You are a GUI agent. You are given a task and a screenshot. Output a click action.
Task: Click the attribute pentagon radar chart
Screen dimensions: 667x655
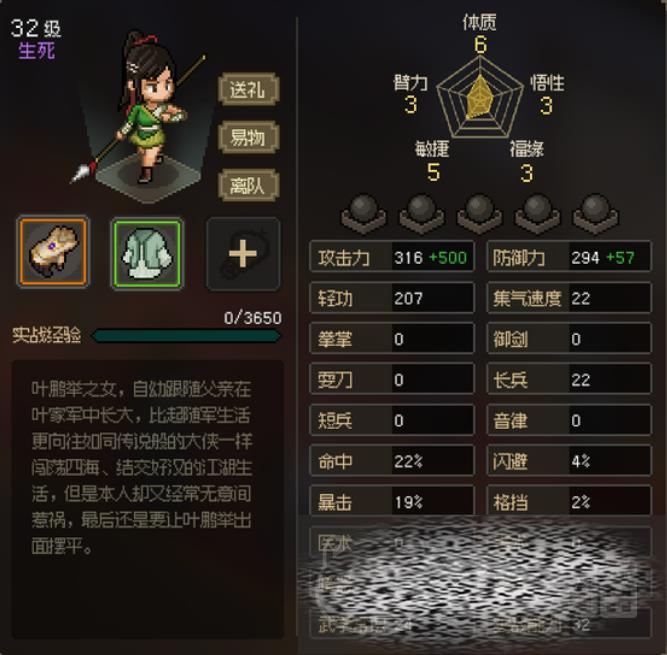[x=480, y=99]
